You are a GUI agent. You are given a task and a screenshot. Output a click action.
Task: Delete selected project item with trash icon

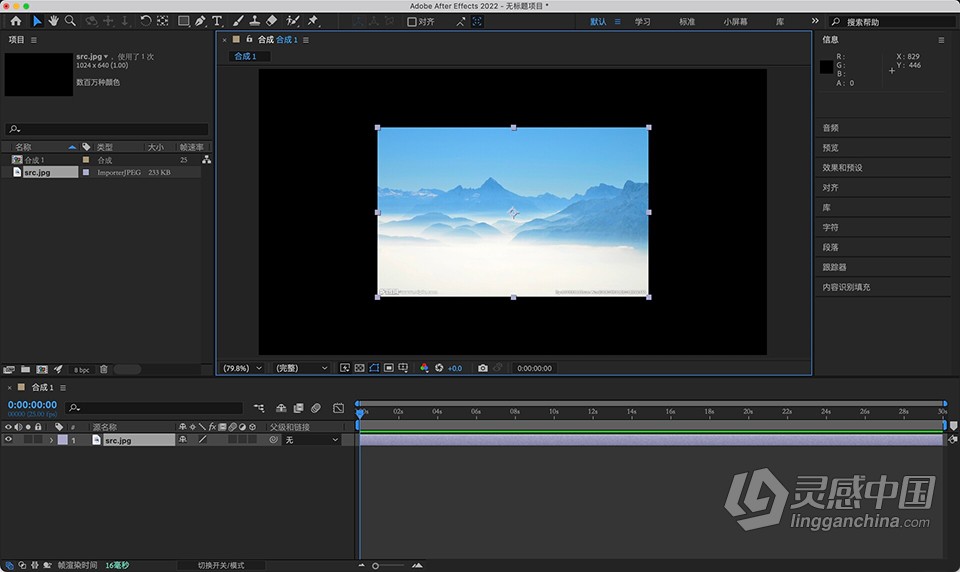coord(104,369)
